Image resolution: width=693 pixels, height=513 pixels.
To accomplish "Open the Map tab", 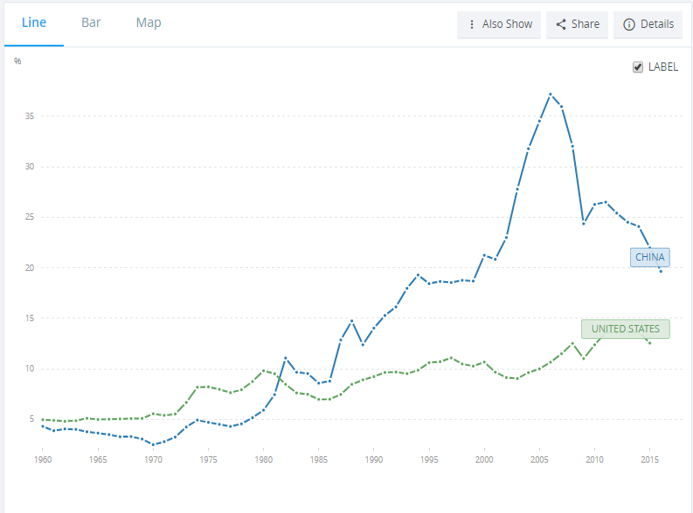I will [148, 23].
